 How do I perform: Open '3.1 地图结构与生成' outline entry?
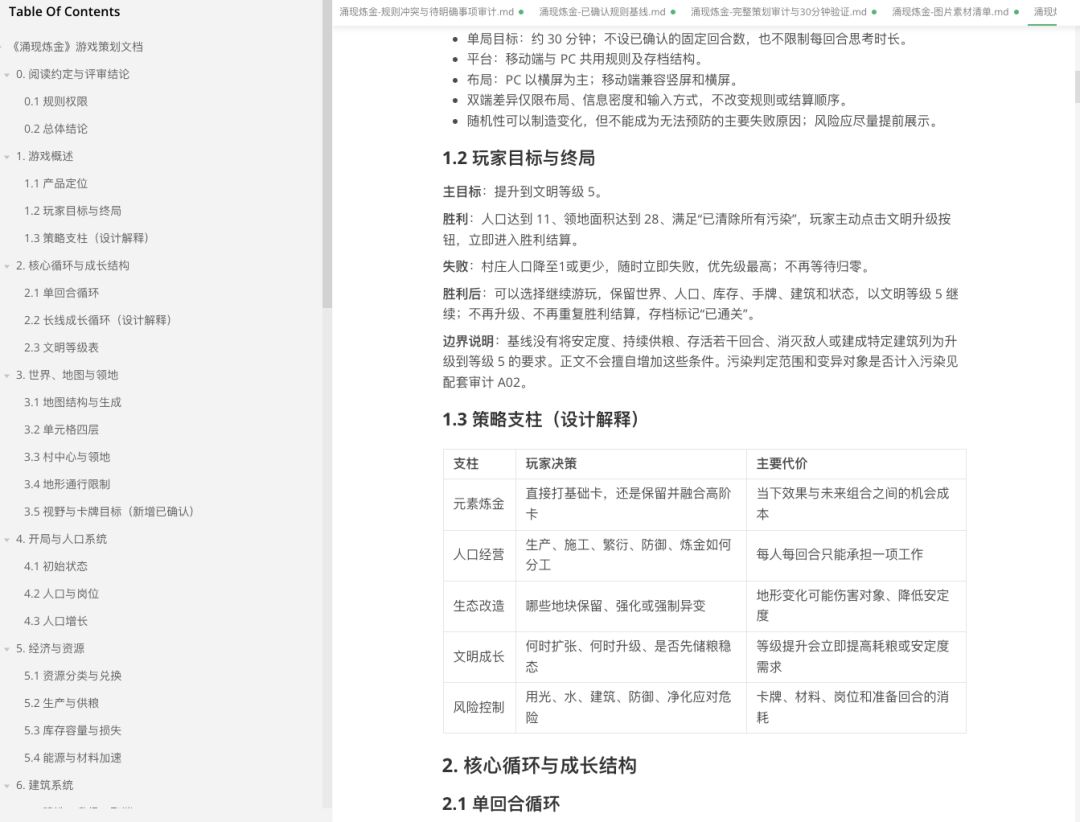pos(72,402)
